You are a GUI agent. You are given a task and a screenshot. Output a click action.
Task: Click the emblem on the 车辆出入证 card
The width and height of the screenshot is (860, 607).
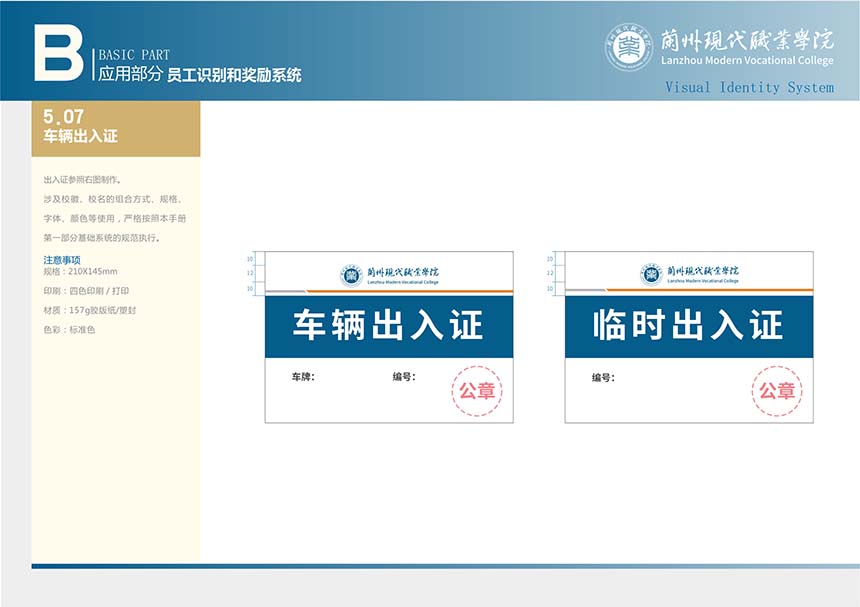[350, 274]
